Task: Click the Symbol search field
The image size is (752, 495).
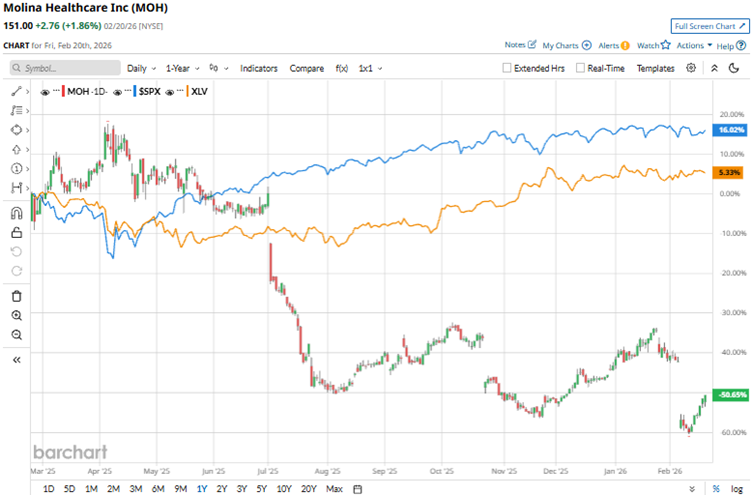Action: pyautogui.click(x=64, y=68)
